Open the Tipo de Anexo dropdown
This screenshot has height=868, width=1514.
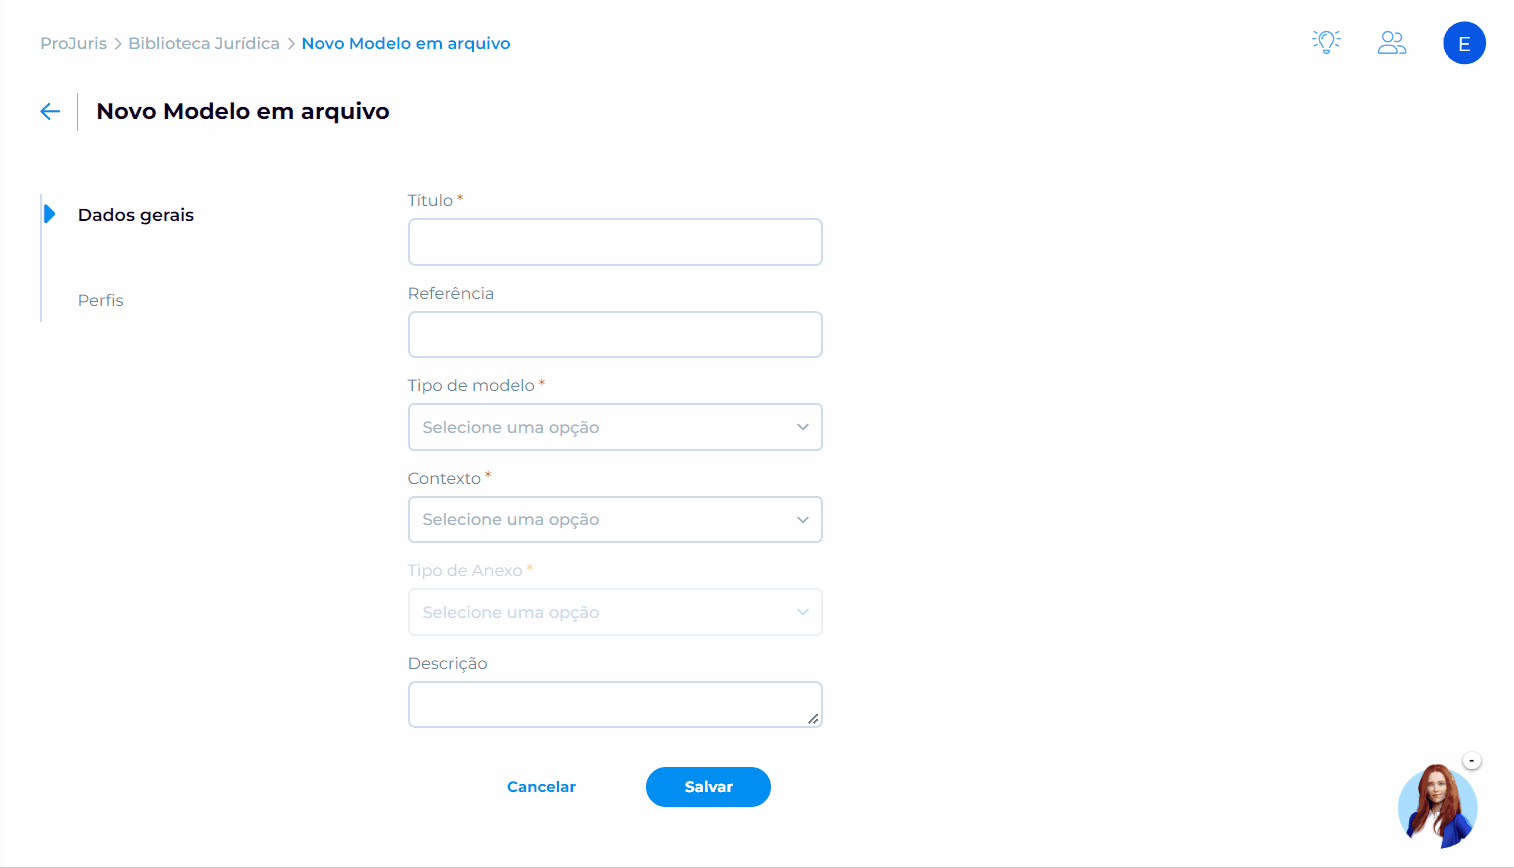click(615, 612)
